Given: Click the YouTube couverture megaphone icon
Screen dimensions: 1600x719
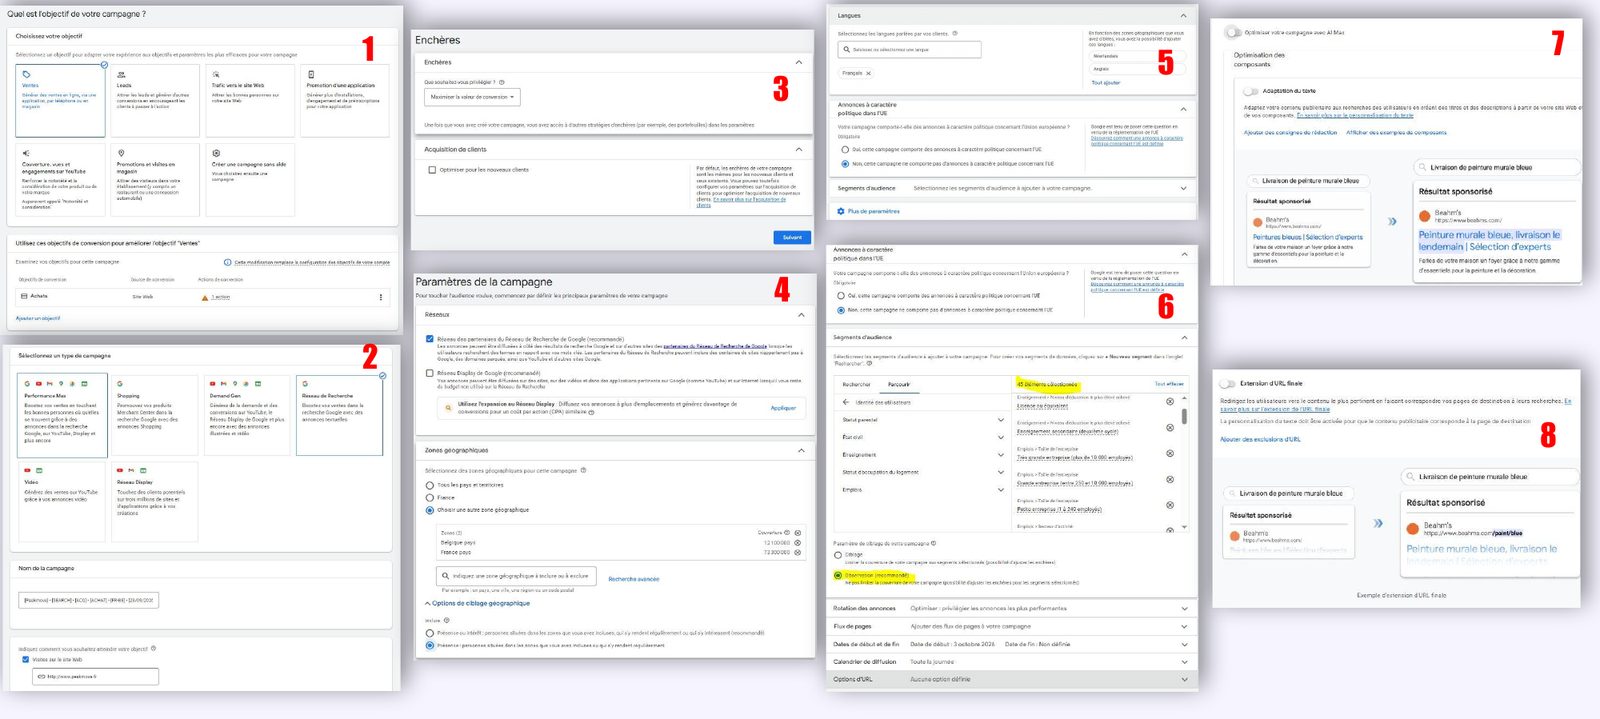Looking at the screenshot, I should pyautogui.click(x=26, y=153).
